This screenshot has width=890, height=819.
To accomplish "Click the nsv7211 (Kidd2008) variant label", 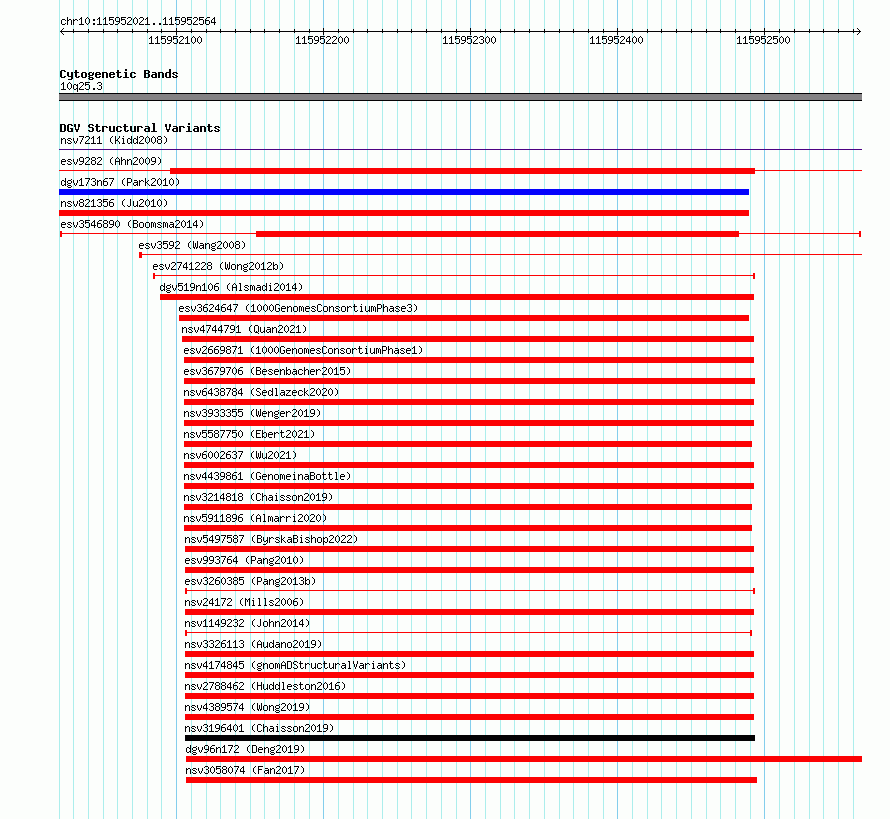I will point(114,140).
